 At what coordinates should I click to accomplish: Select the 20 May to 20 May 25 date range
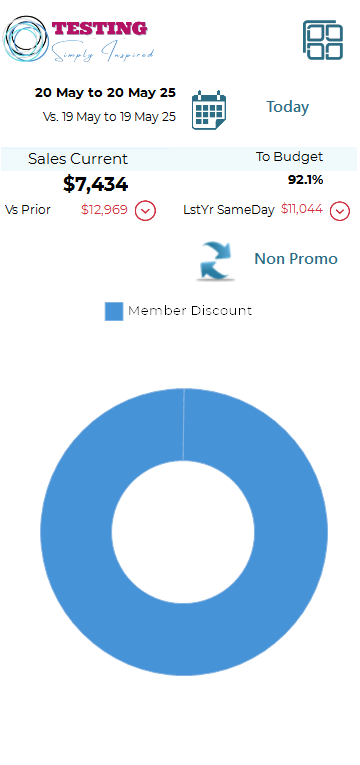[105, 93]
